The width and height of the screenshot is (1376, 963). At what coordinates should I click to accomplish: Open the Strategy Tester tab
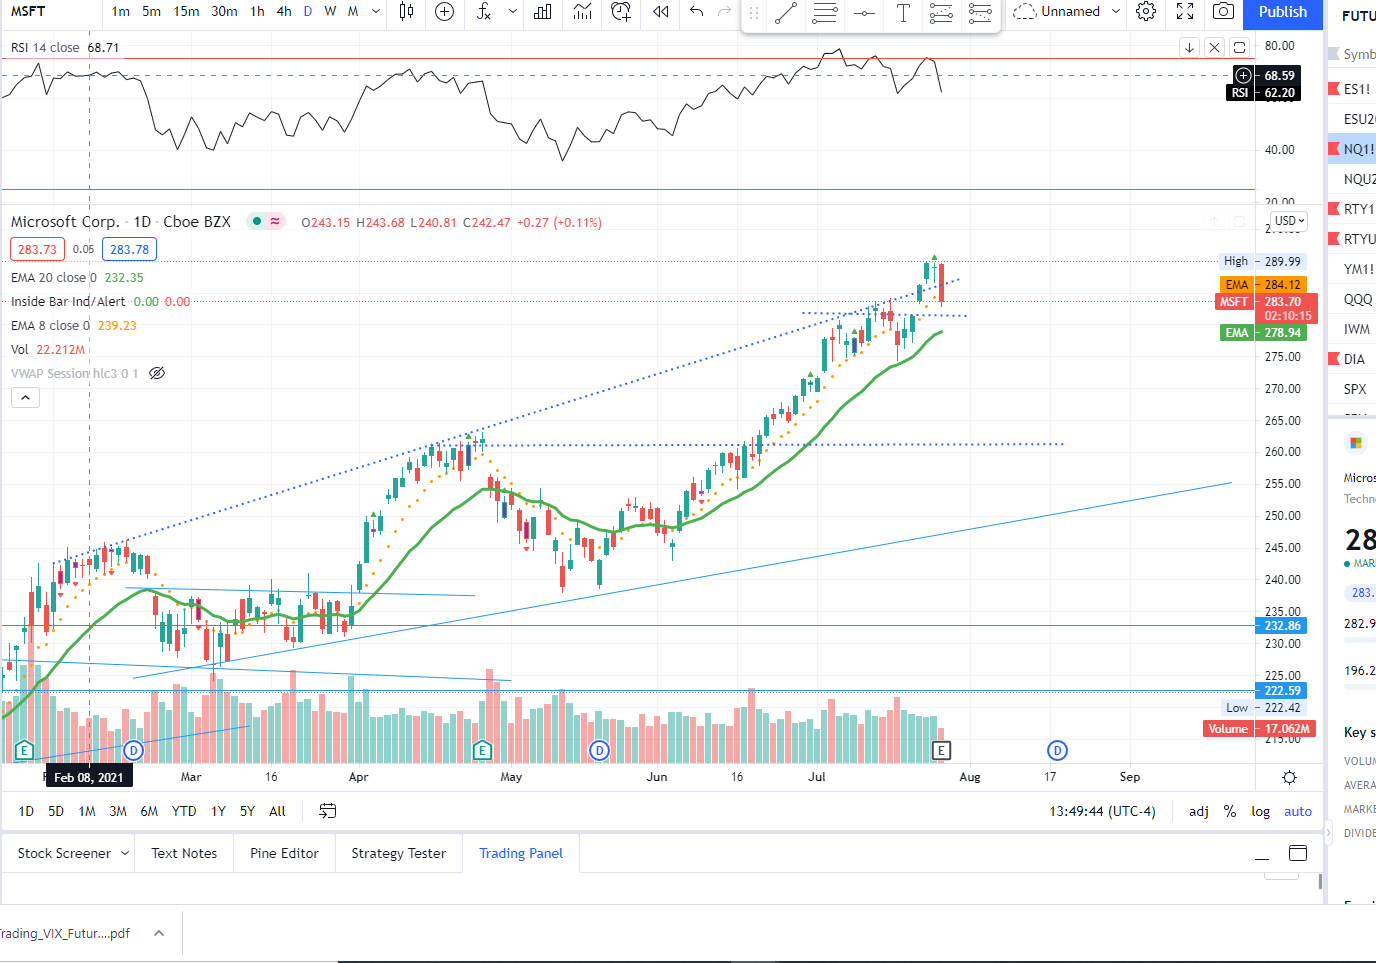coord(398,853)
